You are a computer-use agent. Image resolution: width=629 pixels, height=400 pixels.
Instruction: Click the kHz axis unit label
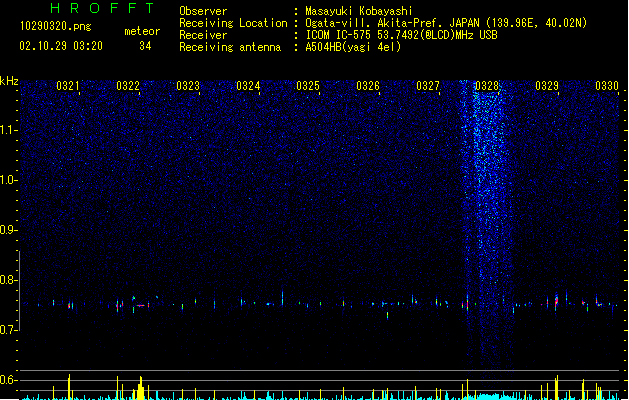click(9, 81)
